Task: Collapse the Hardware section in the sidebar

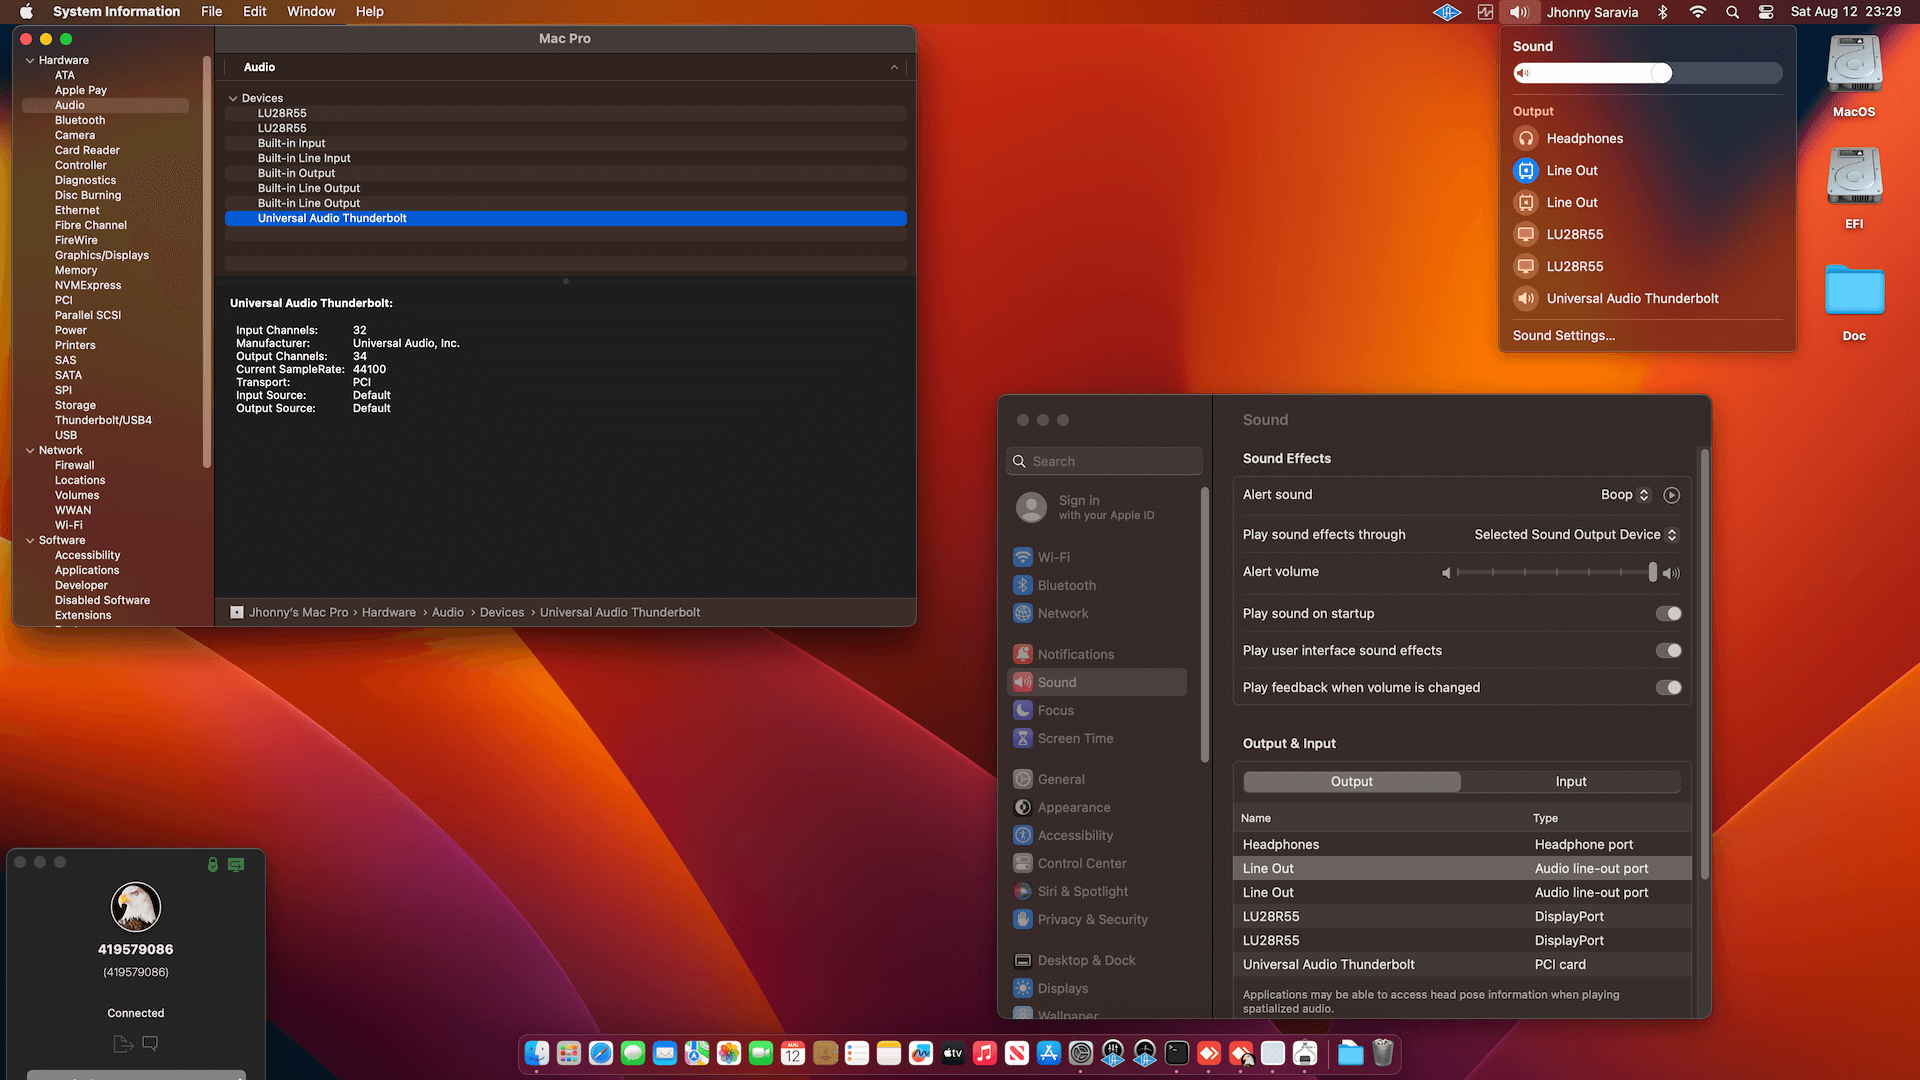Action: (30, 60)
